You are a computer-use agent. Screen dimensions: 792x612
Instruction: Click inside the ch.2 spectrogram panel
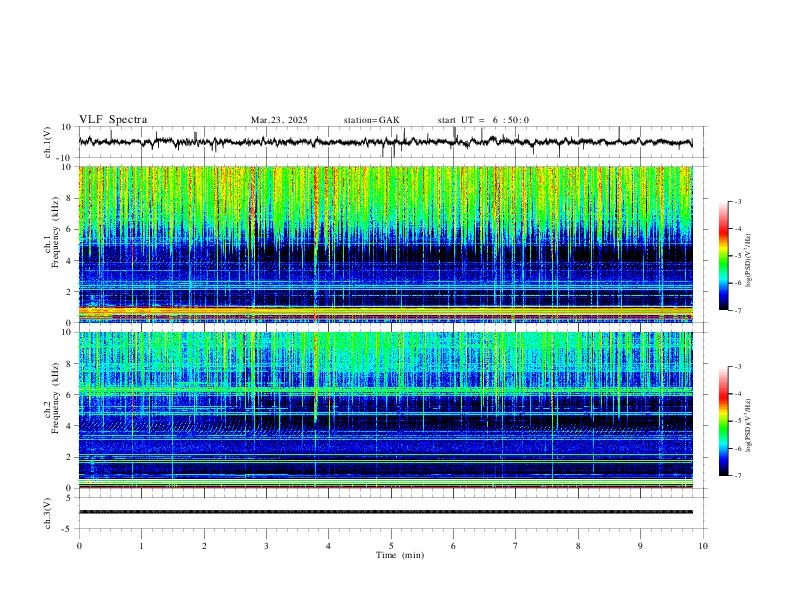(386, 410)
